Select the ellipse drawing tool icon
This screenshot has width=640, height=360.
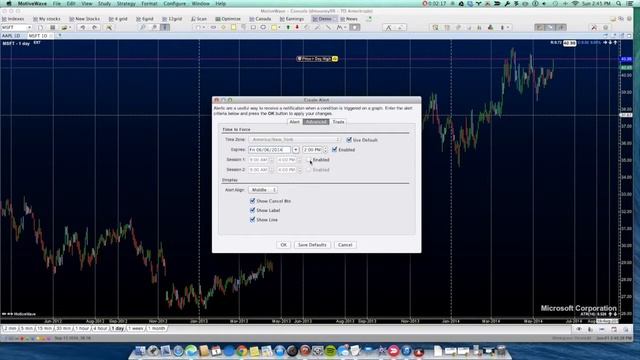coord(263,27)
